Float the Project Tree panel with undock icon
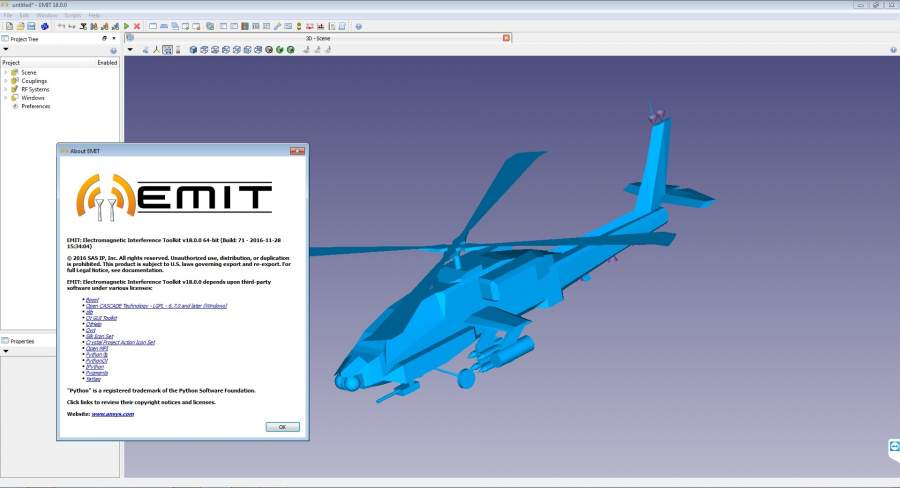The height and width of the screenshot is (488, 900). tap(104, 38)
